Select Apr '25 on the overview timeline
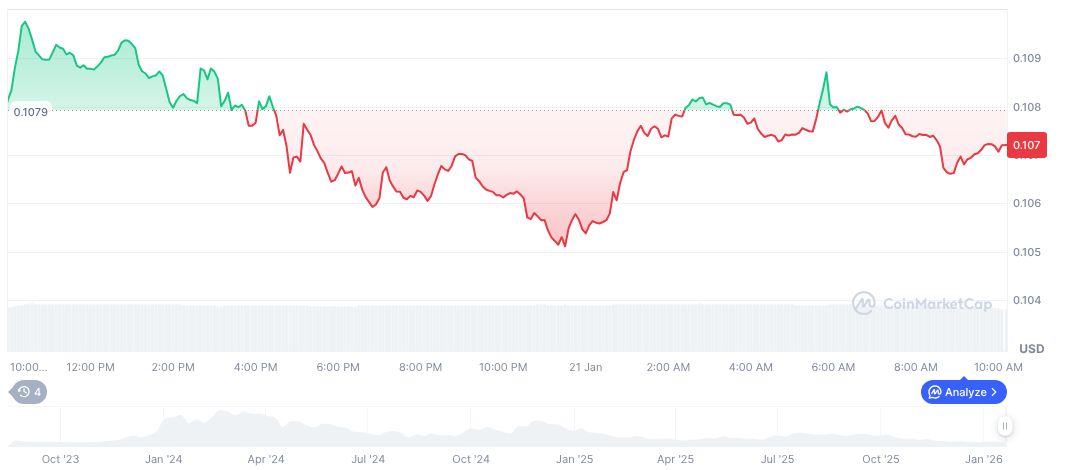Screen dimensions: 1072x470 click(676, 459)
